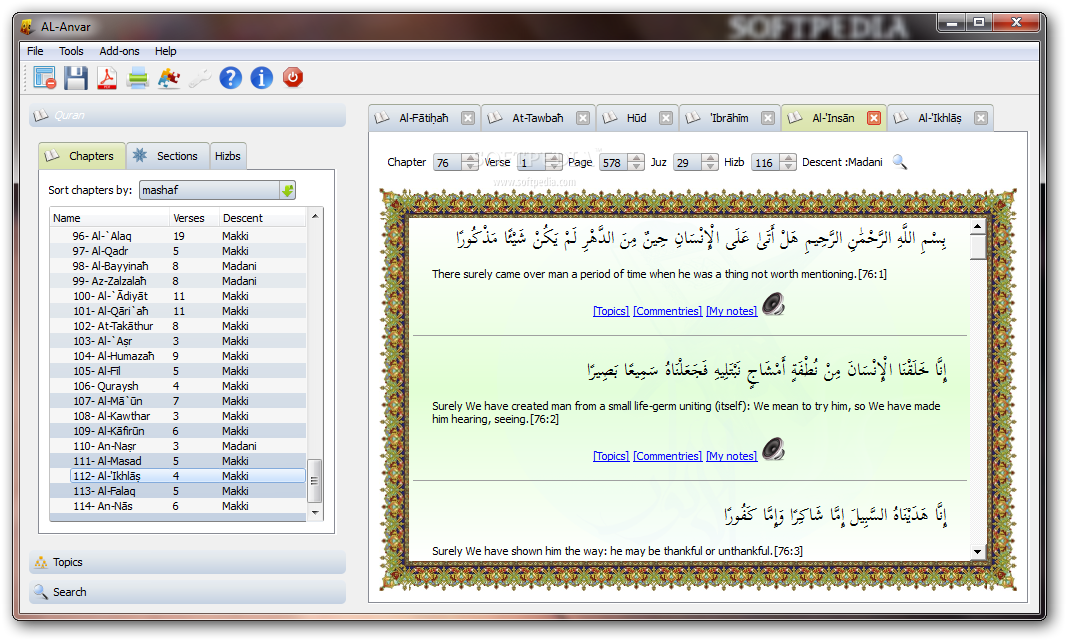This screenshot has height=641, width=1067.
Task: Click the Hizb number stepper arrows
Action: click(x=788, y=162)
